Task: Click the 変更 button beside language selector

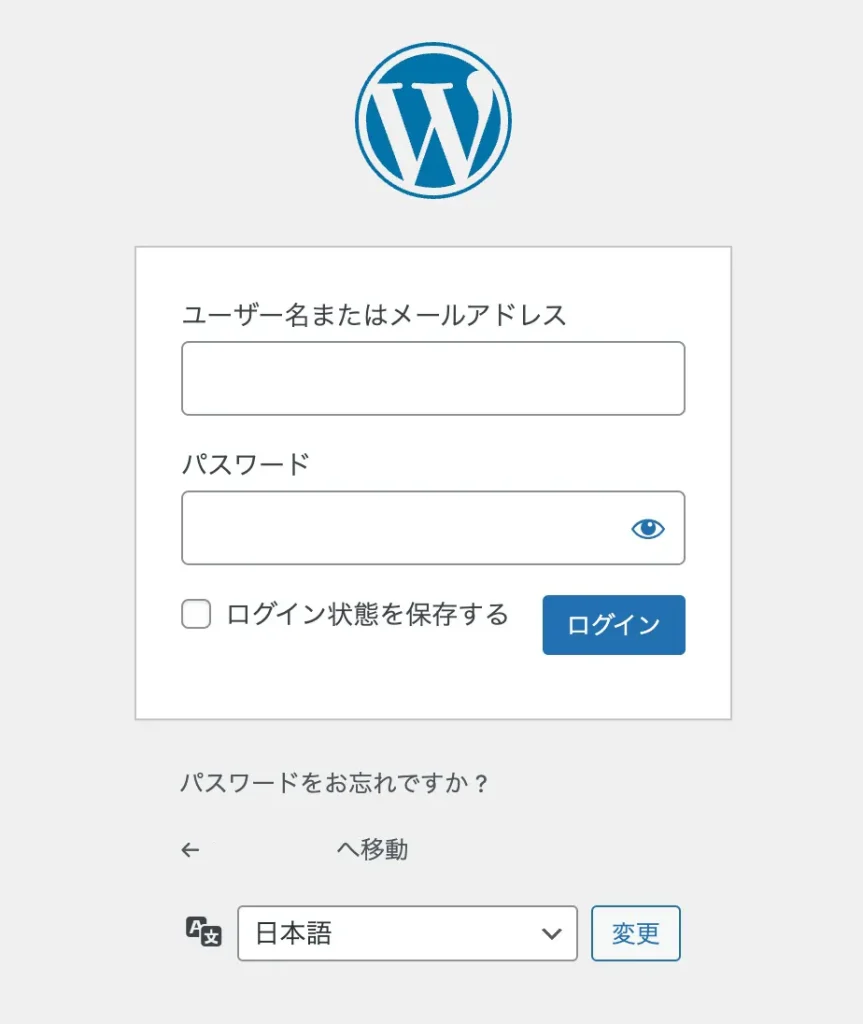Action: [x=636, y=933]
